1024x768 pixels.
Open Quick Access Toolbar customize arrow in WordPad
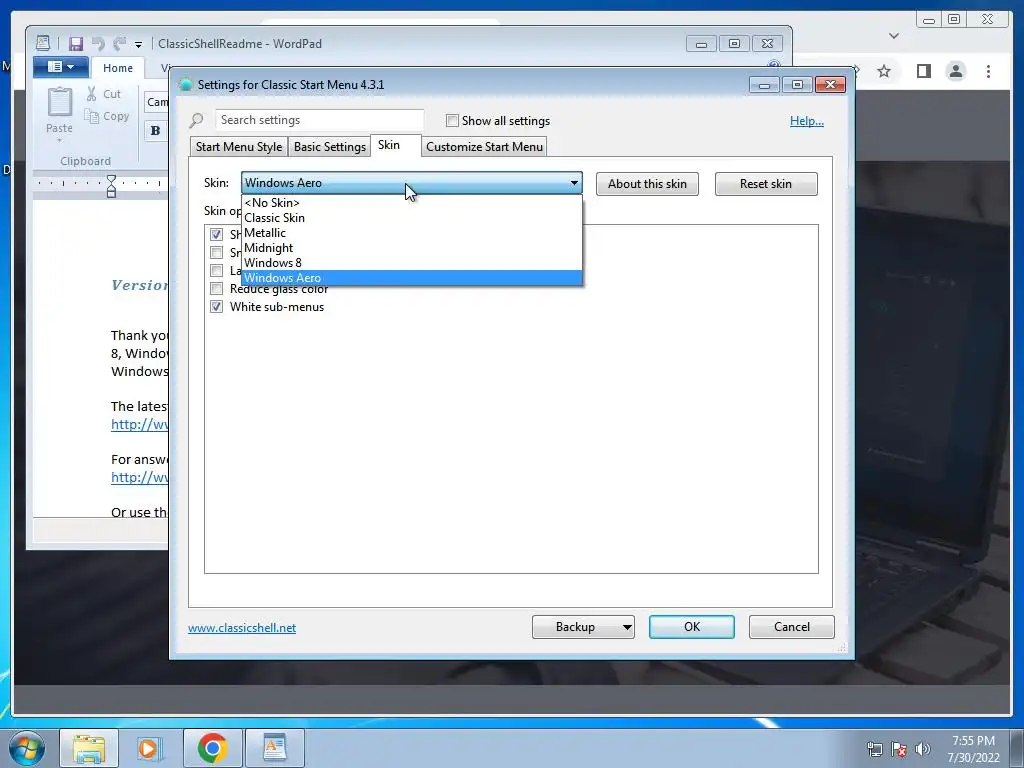(138, 44)
